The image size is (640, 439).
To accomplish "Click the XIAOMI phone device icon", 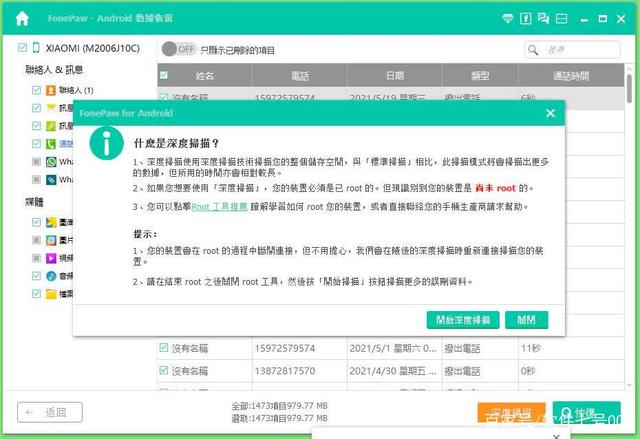I will (36, 48).
